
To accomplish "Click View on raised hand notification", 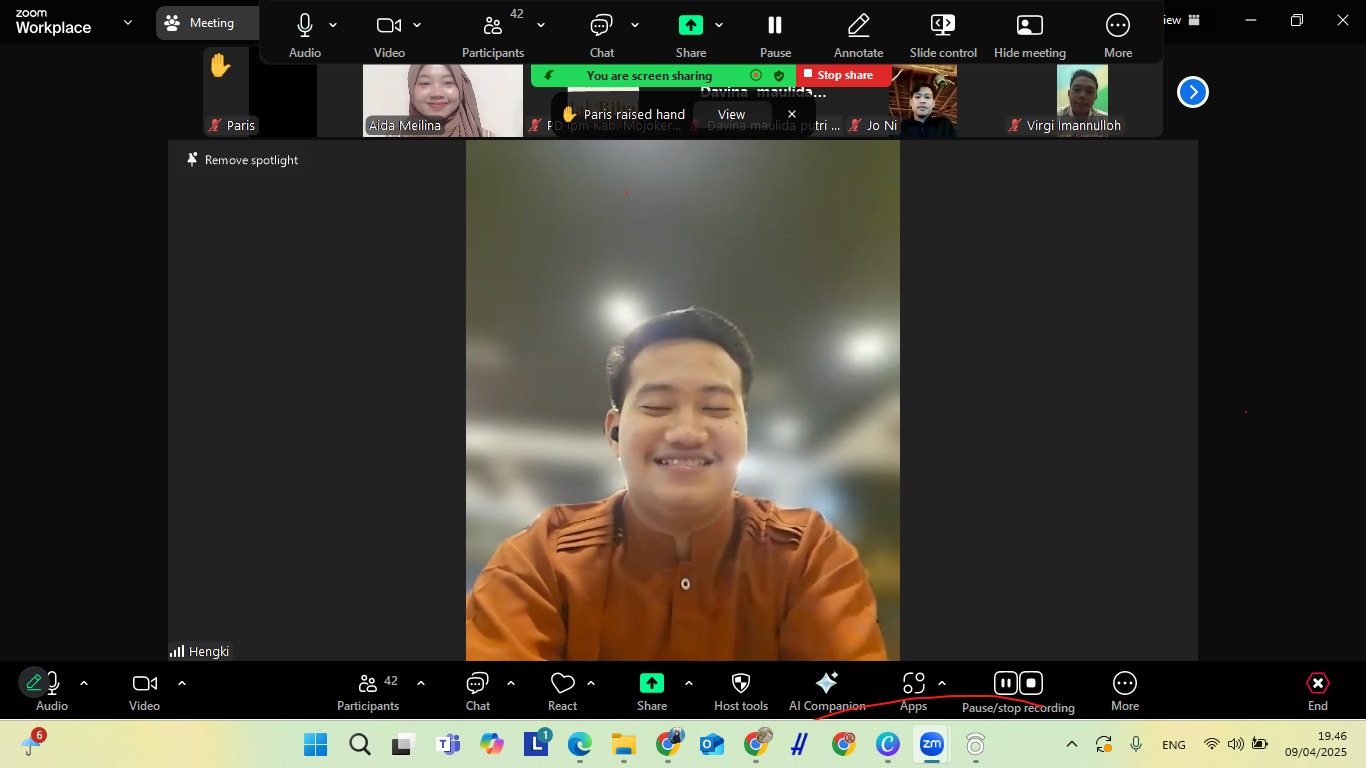I will (x=731, y=115).
